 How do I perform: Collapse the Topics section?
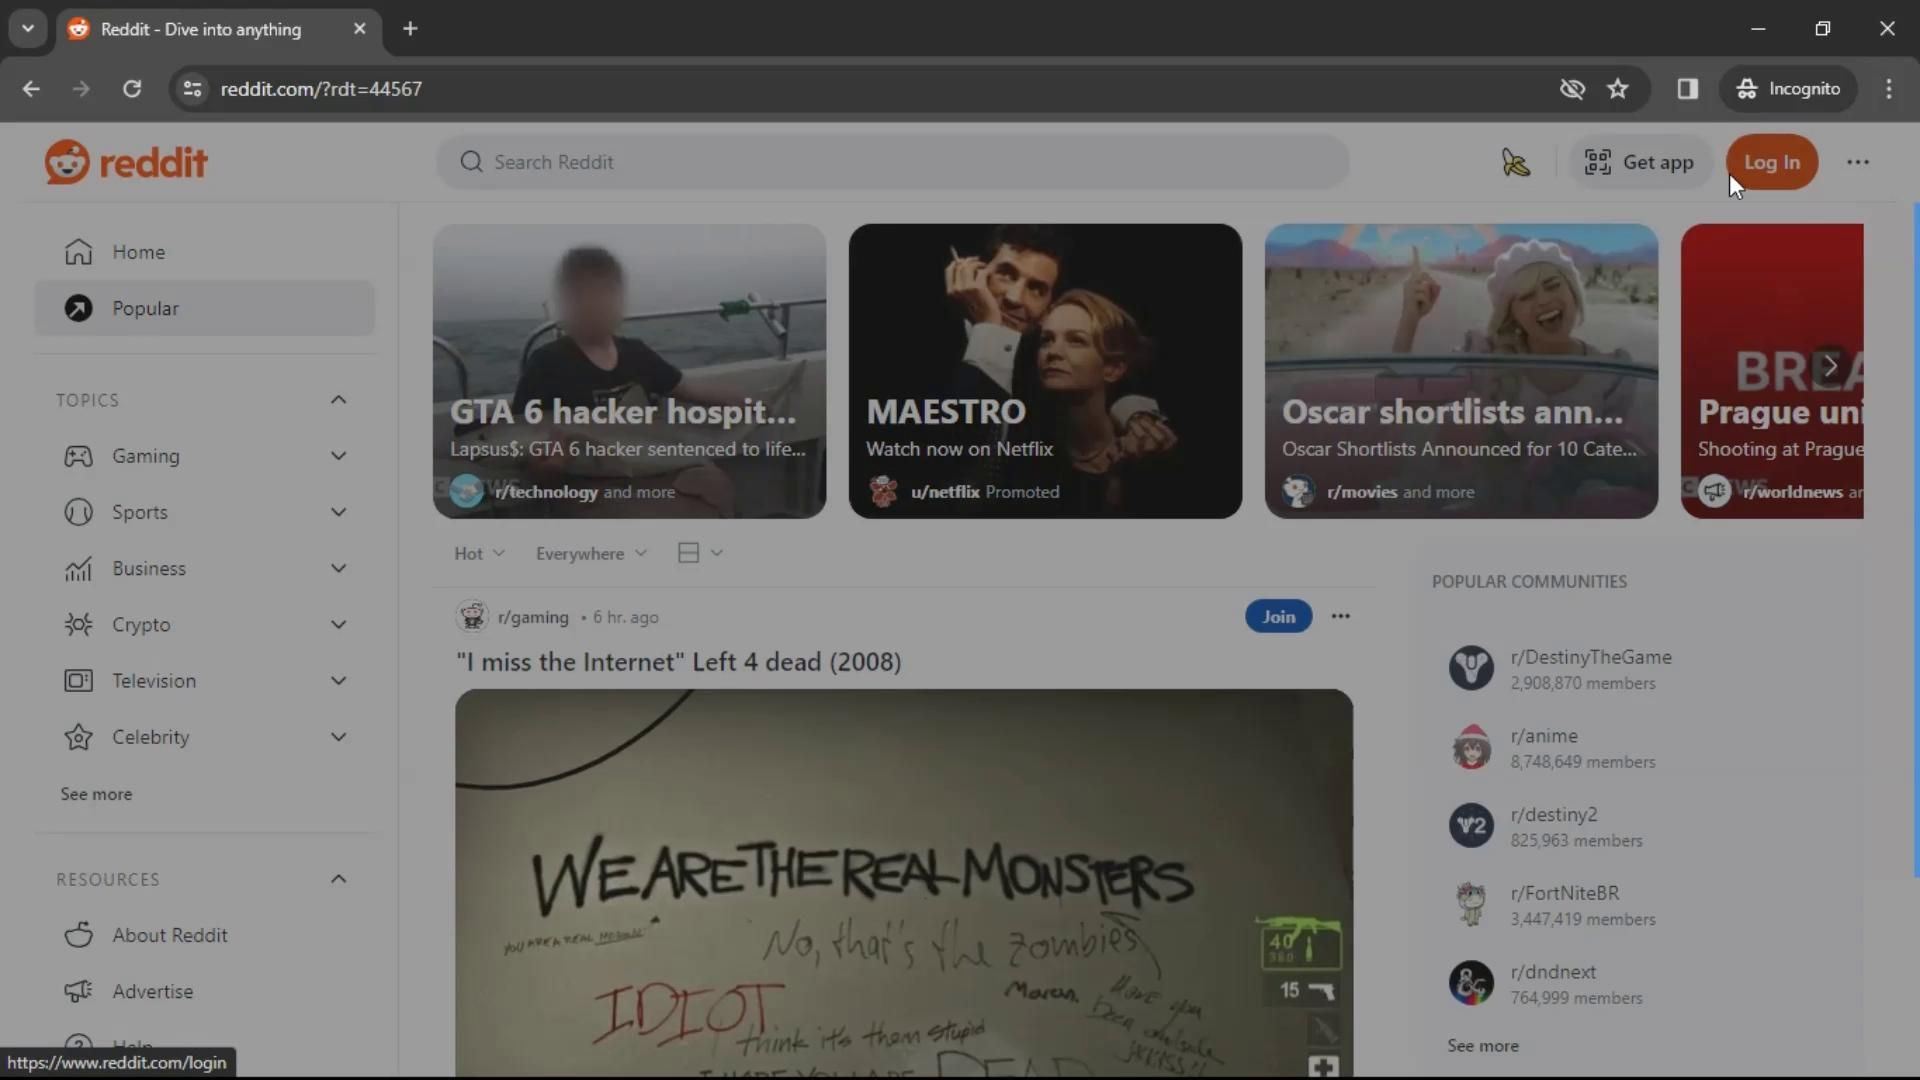tap(338, 400)
